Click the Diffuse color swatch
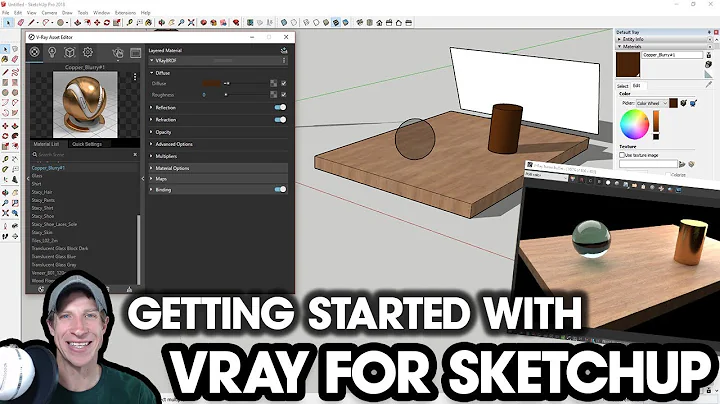The height and width of the screenshot is (404, 720). [212, 83]
